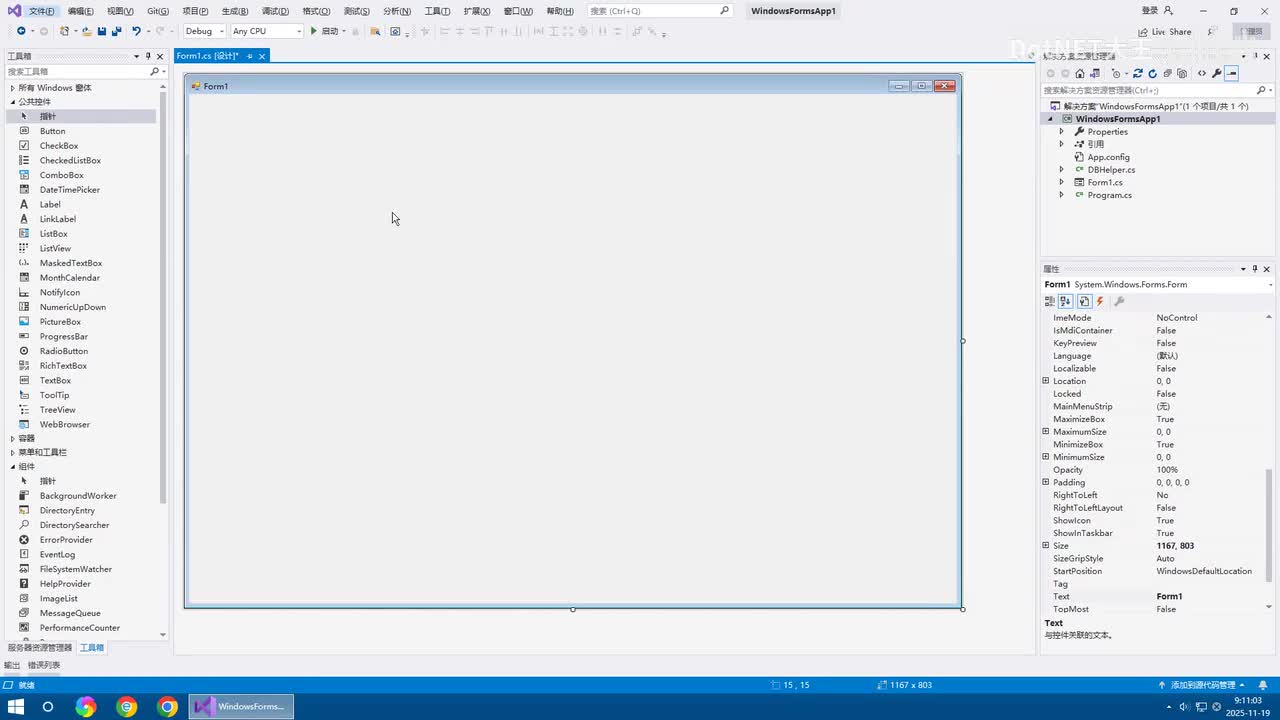The image size is (1280, 720).
Task: Click View Code icon in Solution Explorer
Action: pyautogui.click(x=1202, y=73)
